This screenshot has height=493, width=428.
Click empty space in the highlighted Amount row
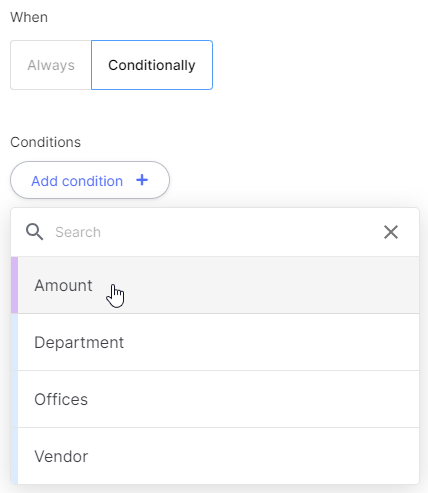click(x=267, y=285)
